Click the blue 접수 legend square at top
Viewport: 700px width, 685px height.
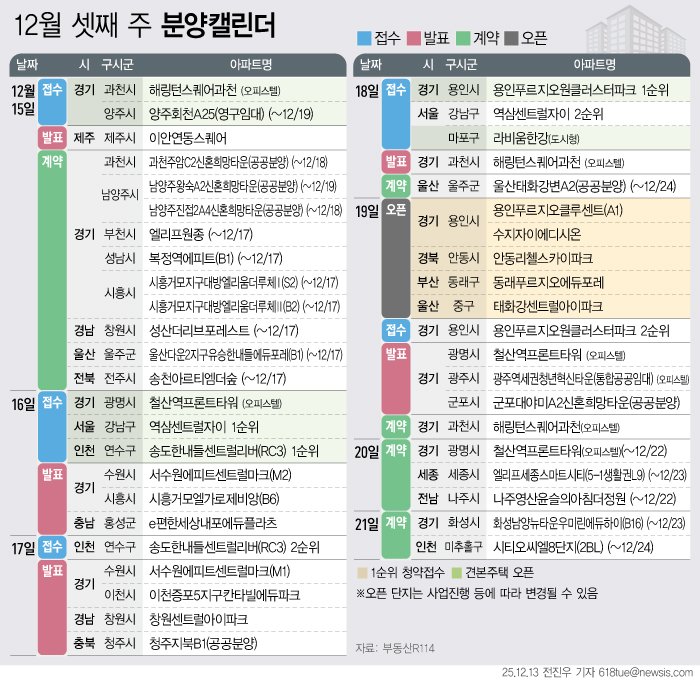[365, 40]
